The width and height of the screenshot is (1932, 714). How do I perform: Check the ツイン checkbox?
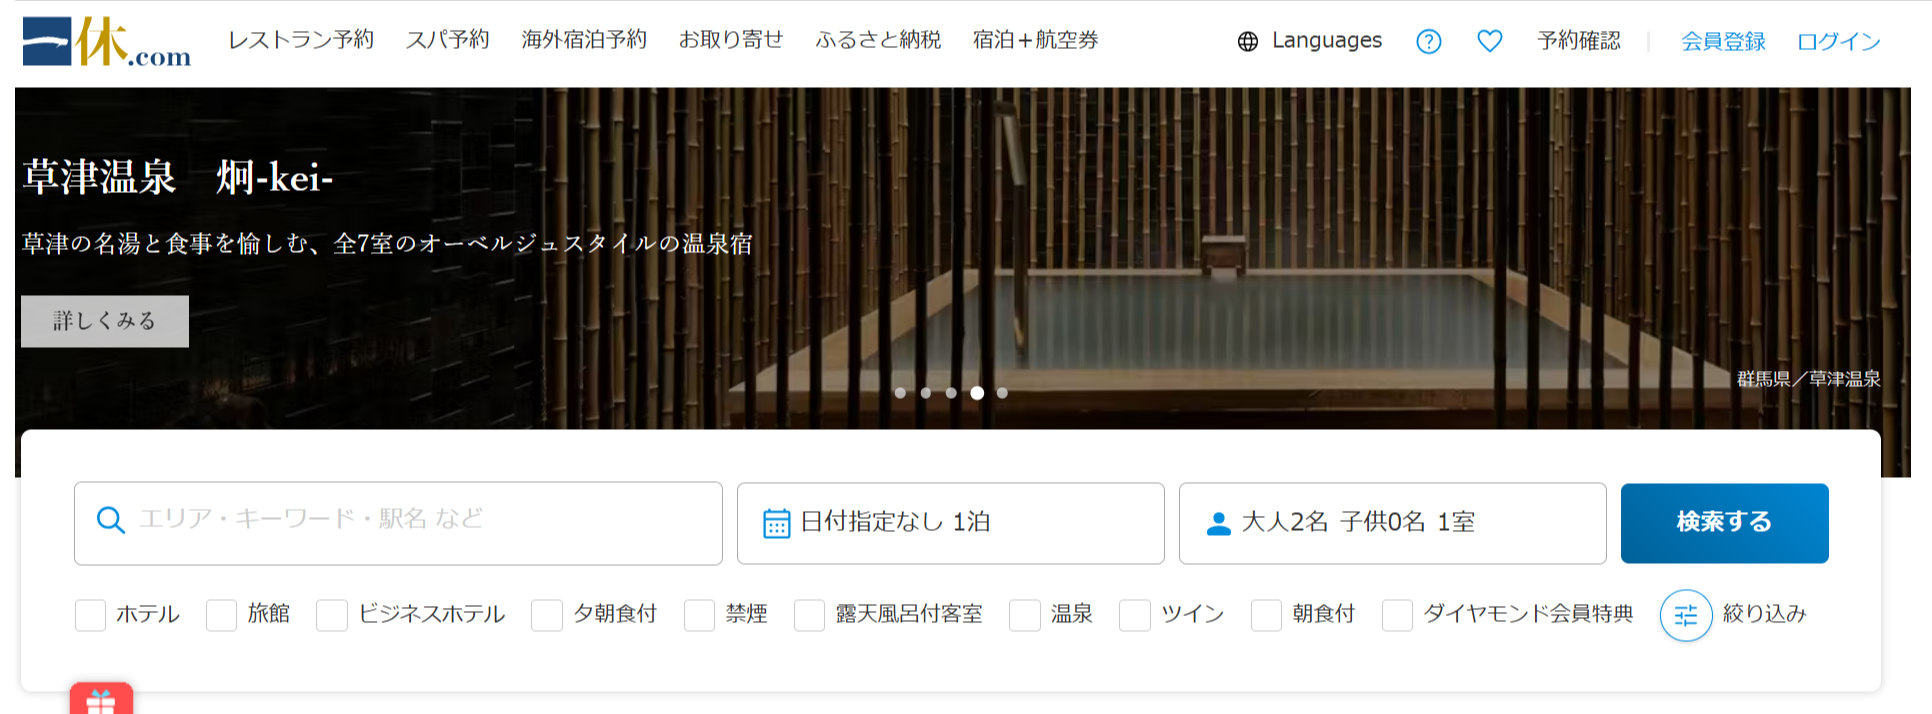(x=1135, y=615)
